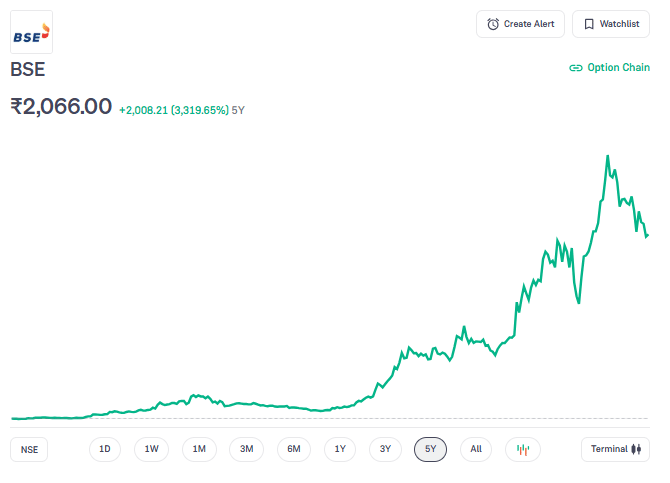Select the 1D time range

(104, 449)
